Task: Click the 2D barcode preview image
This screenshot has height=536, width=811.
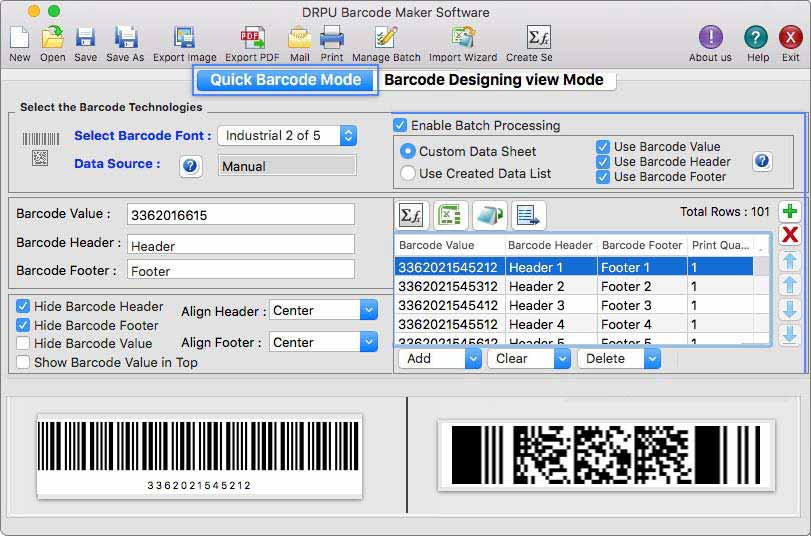Action: pos(606,455)
